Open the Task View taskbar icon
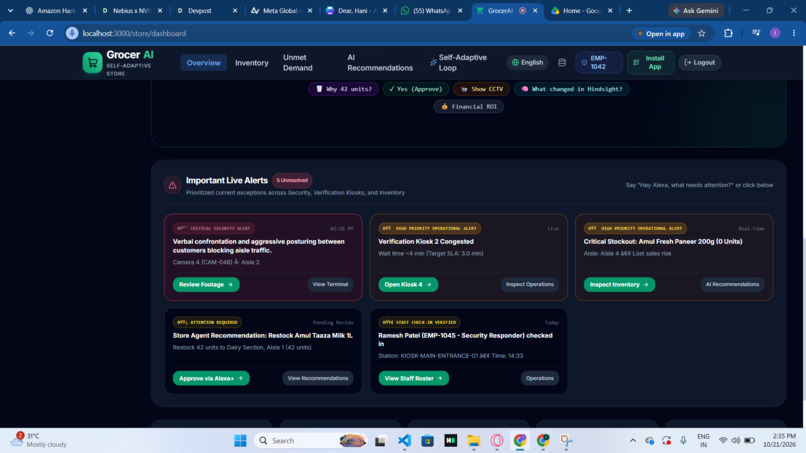The width and height of the screenshot is (806, 453). [380, 441]
